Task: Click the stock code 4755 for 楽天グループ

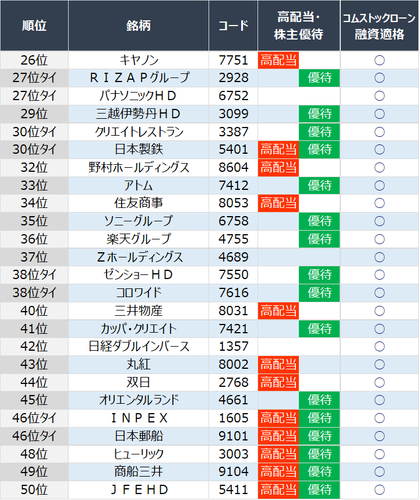Action: pos(233,239)
